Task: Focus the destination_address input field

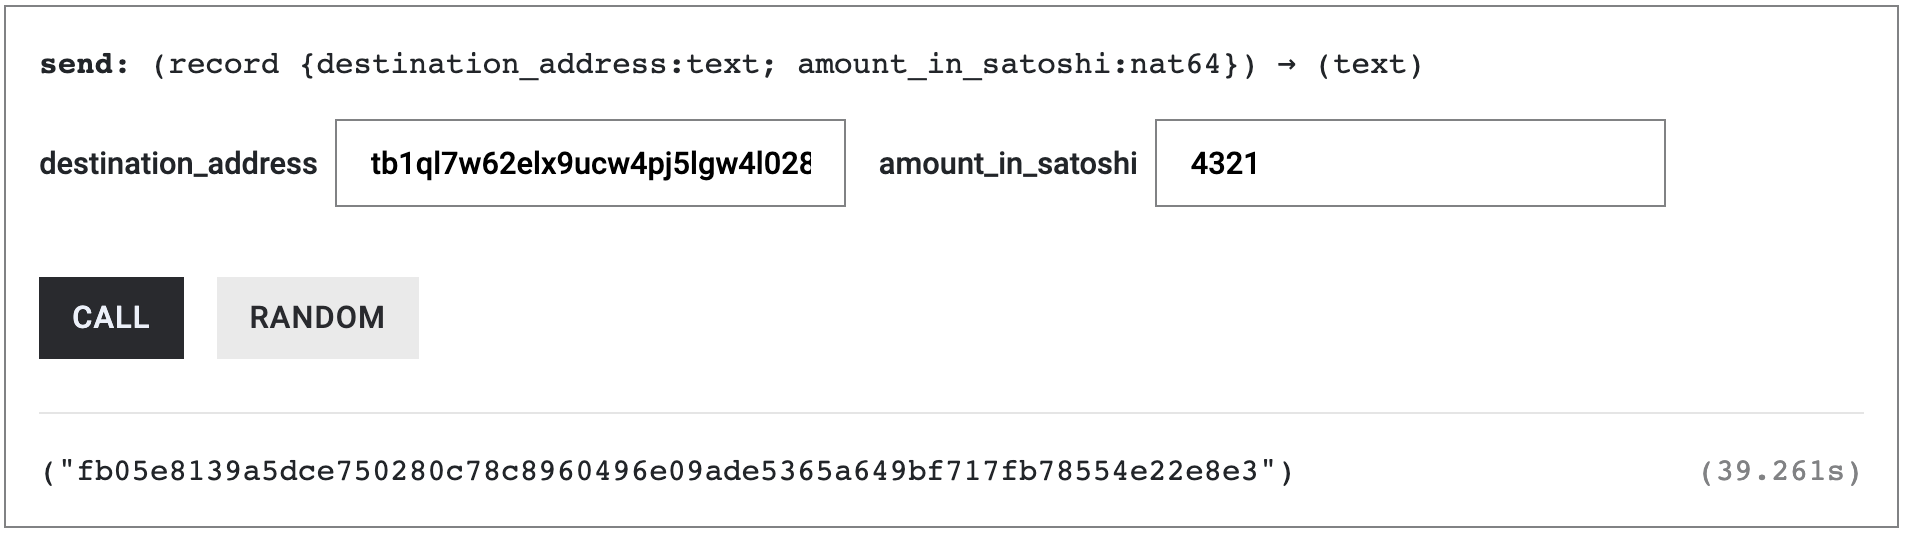Action: (590, 163)
